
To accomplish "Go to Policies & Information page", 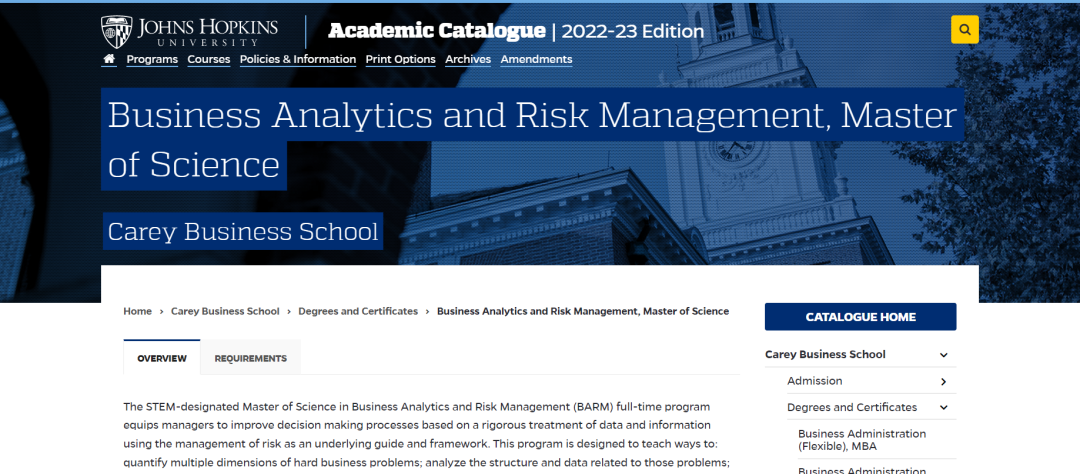I will click(x=298, y=59).
